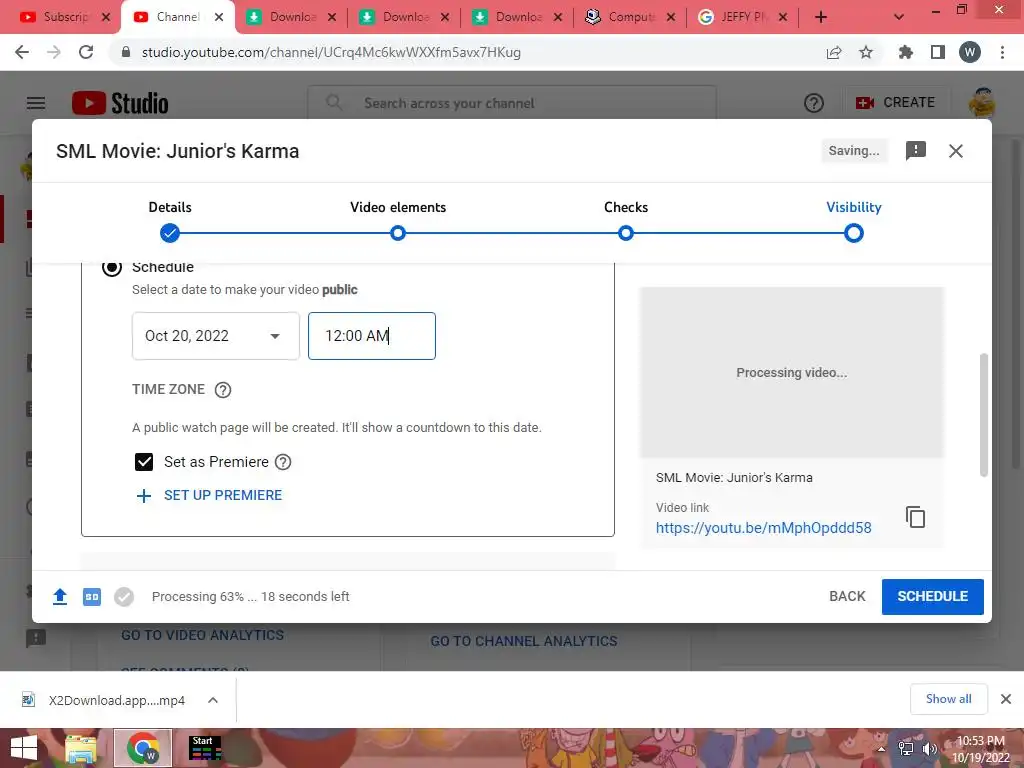Click the YouTube Studio logo
Image resolution: width=1024 pixels, height=768 pixels.
point(120,103)
